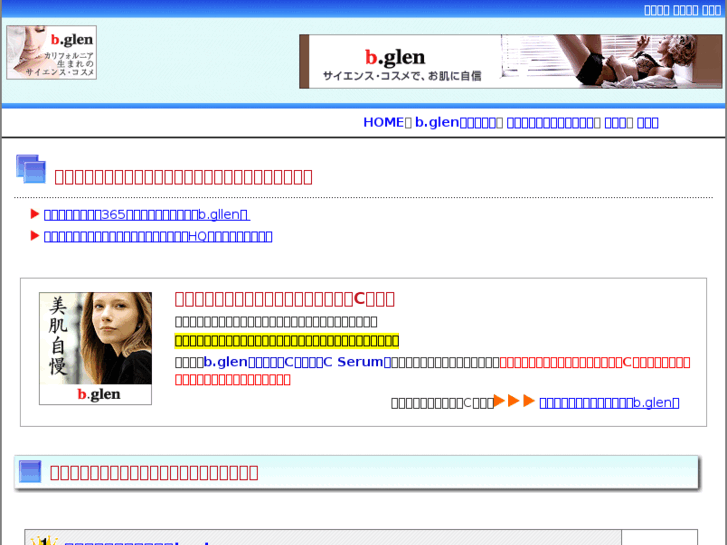Click the 美肌自慢 b.glen woman portrait image
Viewport: 727px width, 545px height.
click(96, 348)
